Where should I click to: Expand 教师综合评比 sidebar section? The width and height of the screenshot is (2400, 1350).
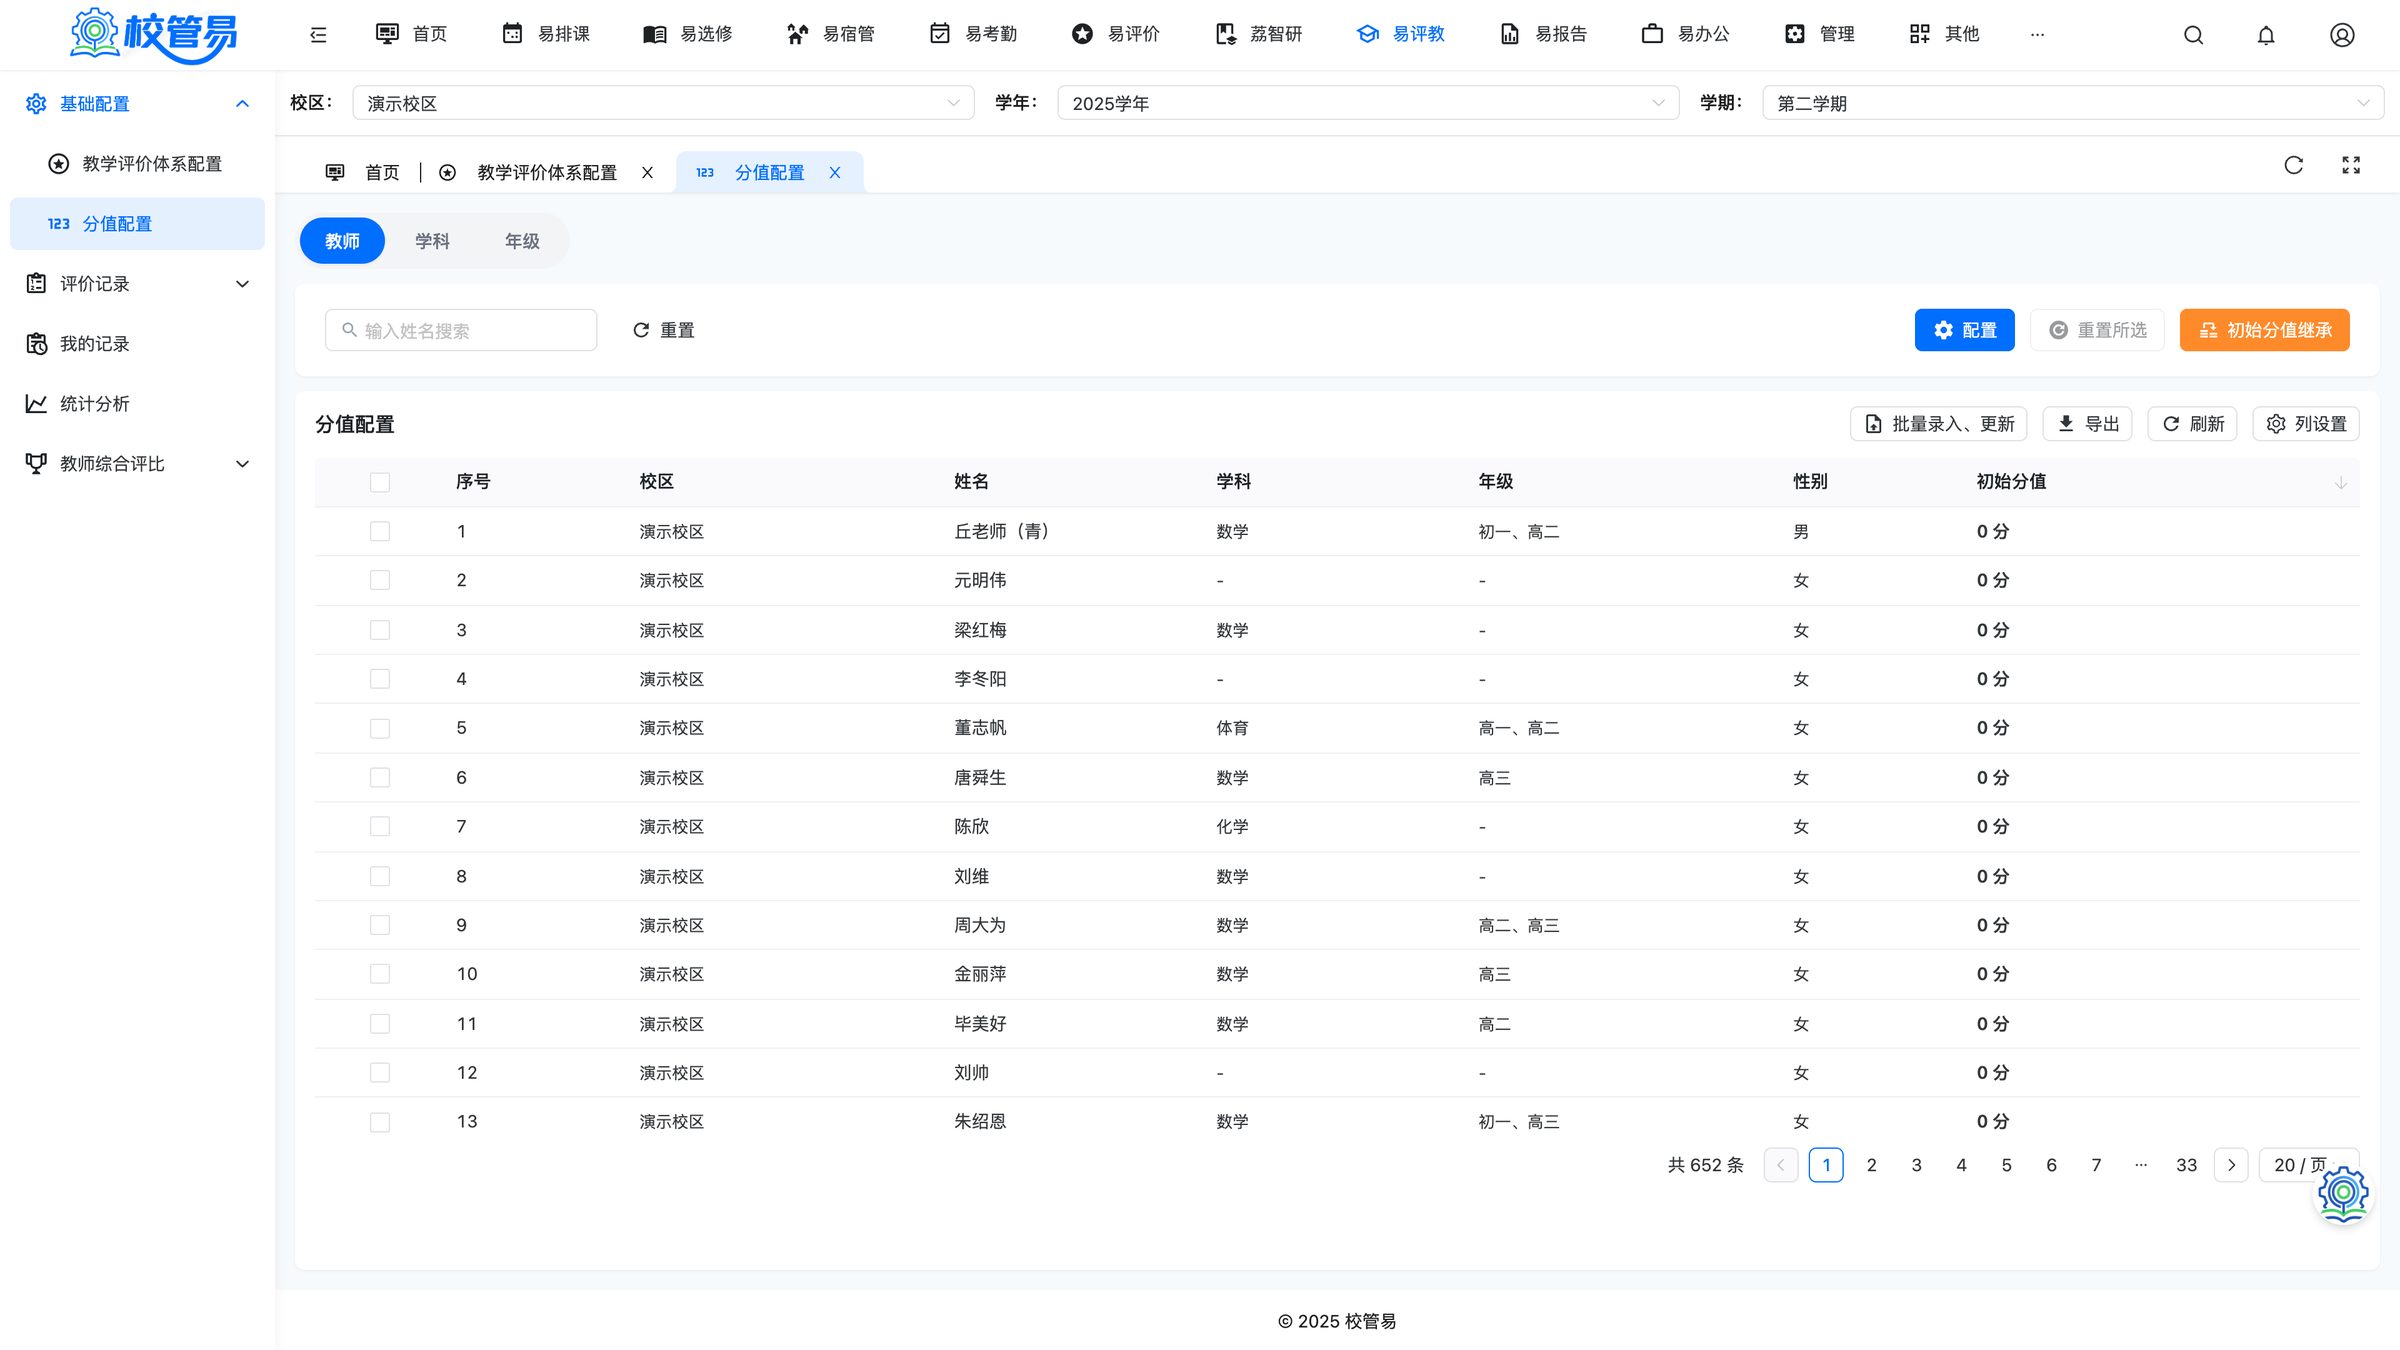[x=137, y=464]
